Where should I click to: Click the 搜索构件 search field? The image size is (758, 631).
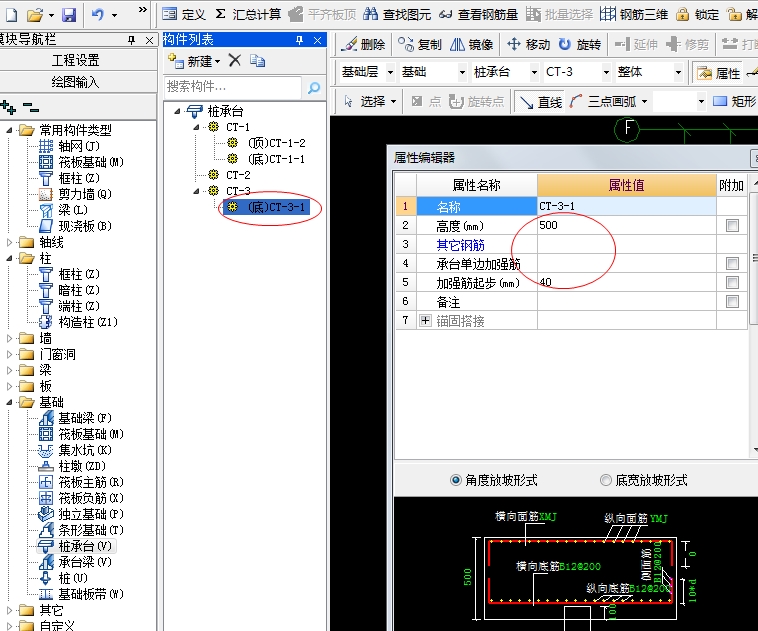[x=233, y=87]
